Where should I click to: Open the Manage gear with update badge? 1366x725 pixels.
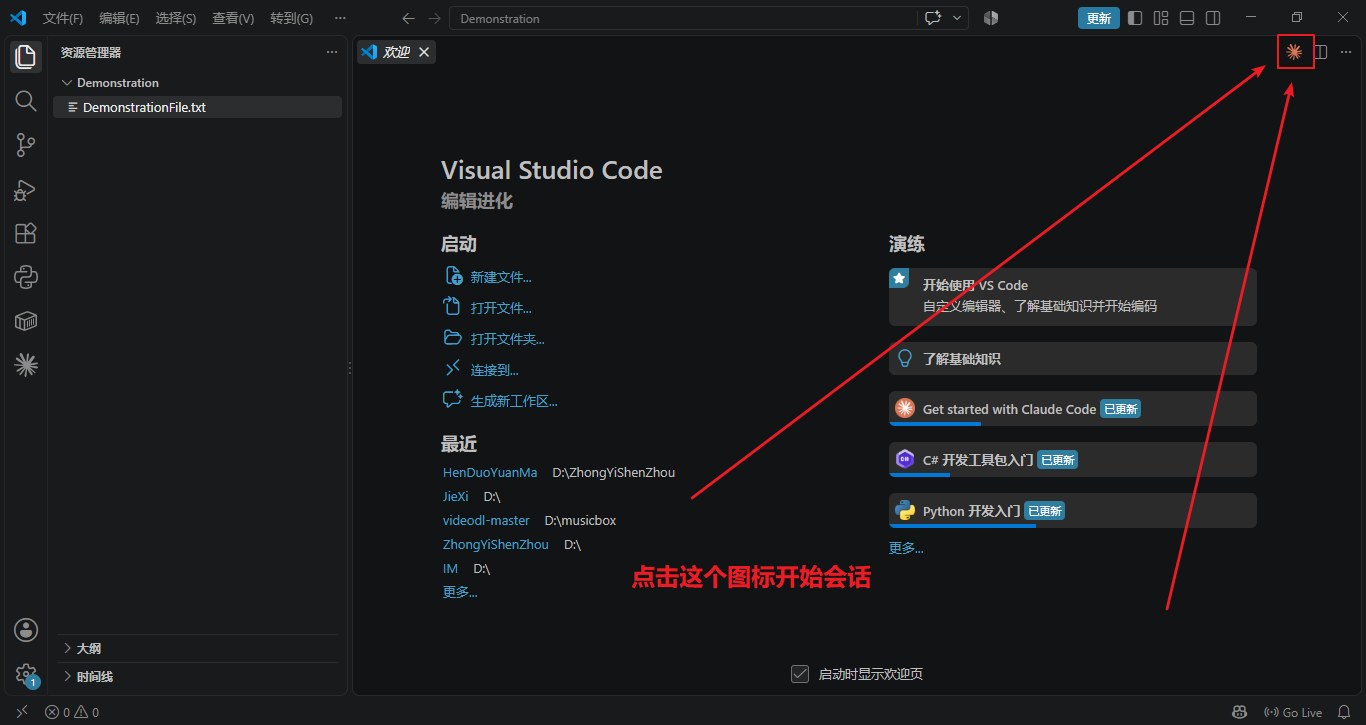26,675
